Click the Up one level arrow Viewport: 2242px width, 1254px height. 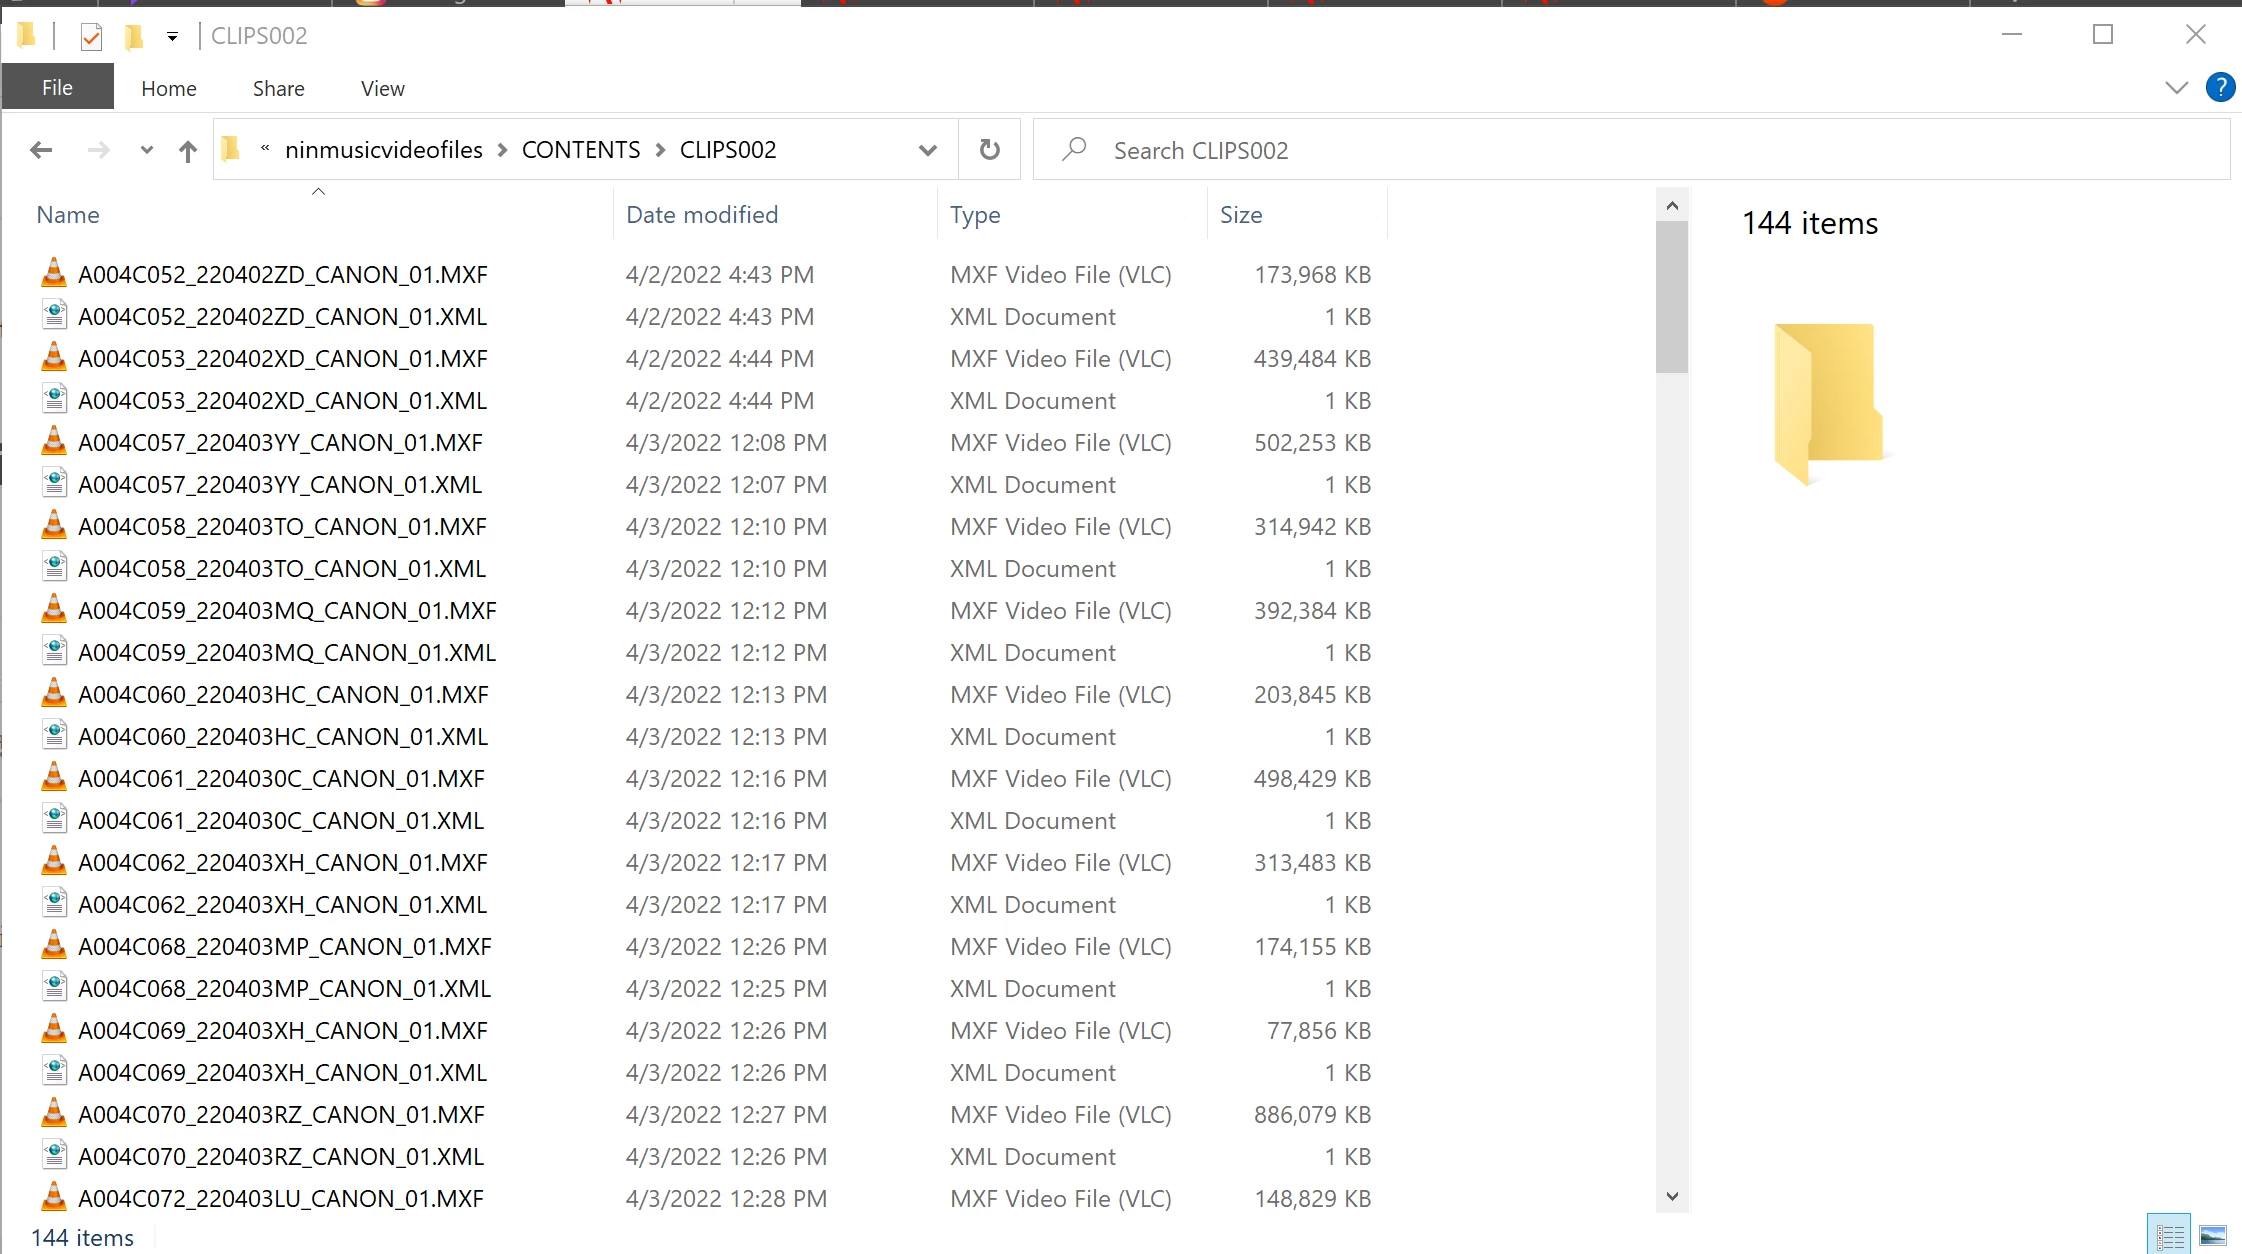[188, 150]
